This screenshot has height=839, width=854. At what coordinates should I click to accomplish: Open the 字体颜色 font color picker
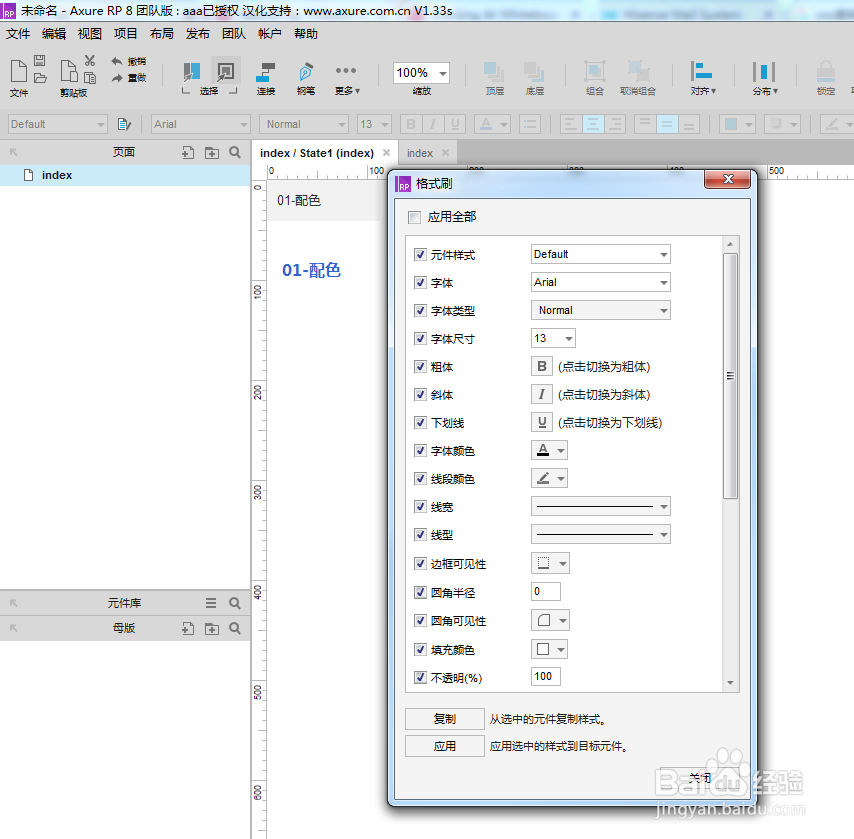pyautogui.click(x=549, y=451)
